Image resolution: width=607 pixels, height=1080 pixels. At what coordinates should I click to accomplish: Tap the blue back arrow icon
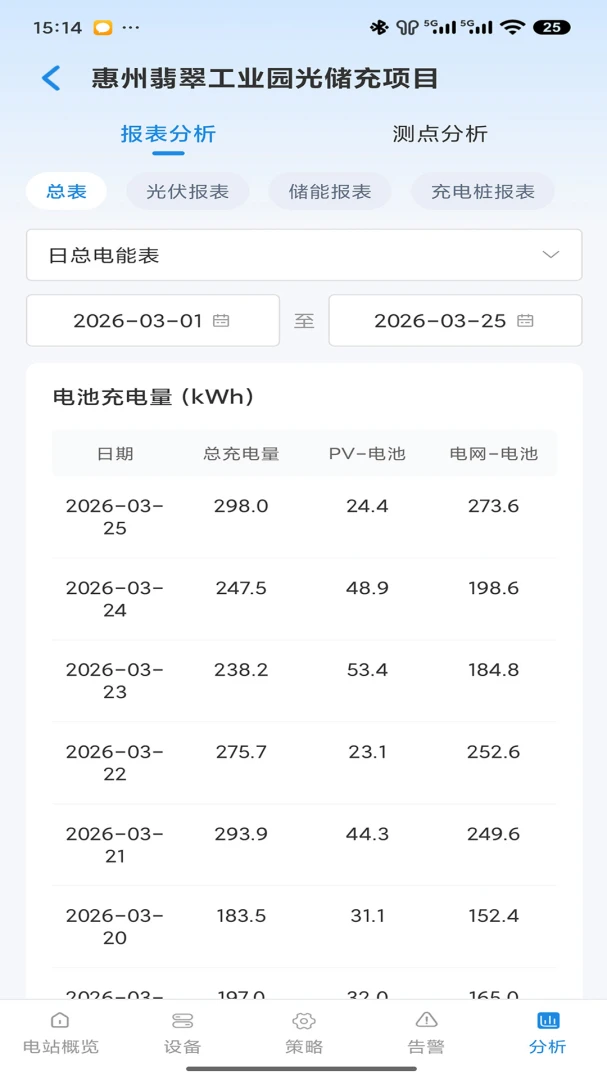(51, 79)
